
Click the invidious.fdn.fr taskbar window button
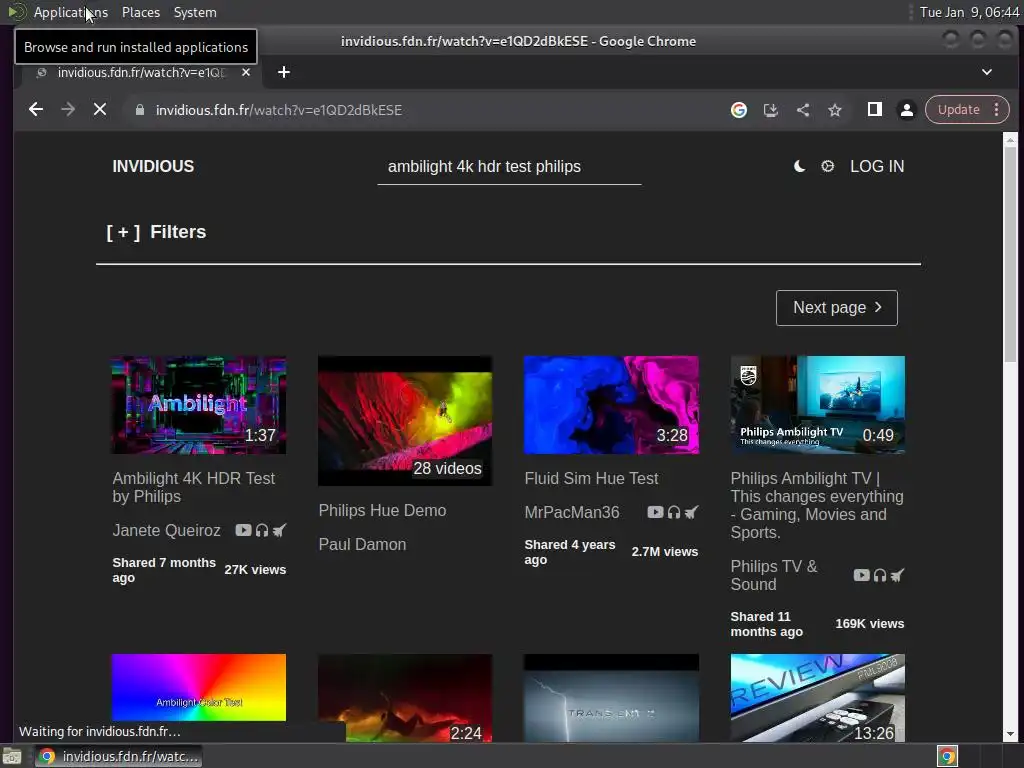[x=119, y=756]
